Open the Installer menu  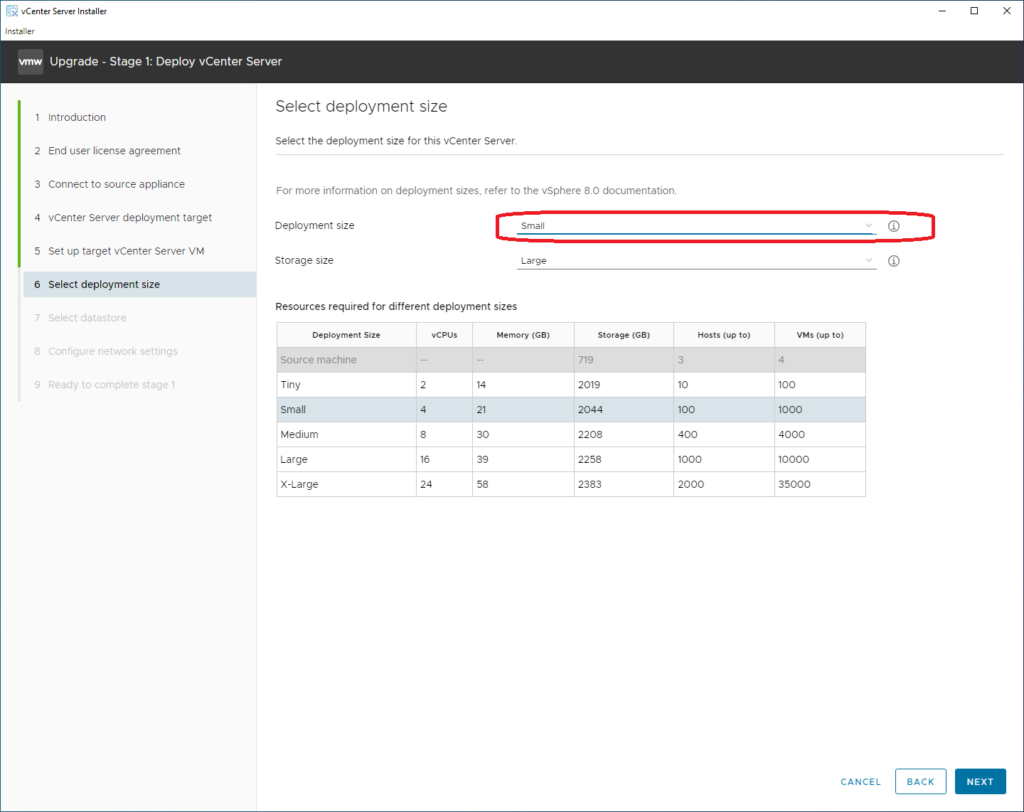point(20,31)
